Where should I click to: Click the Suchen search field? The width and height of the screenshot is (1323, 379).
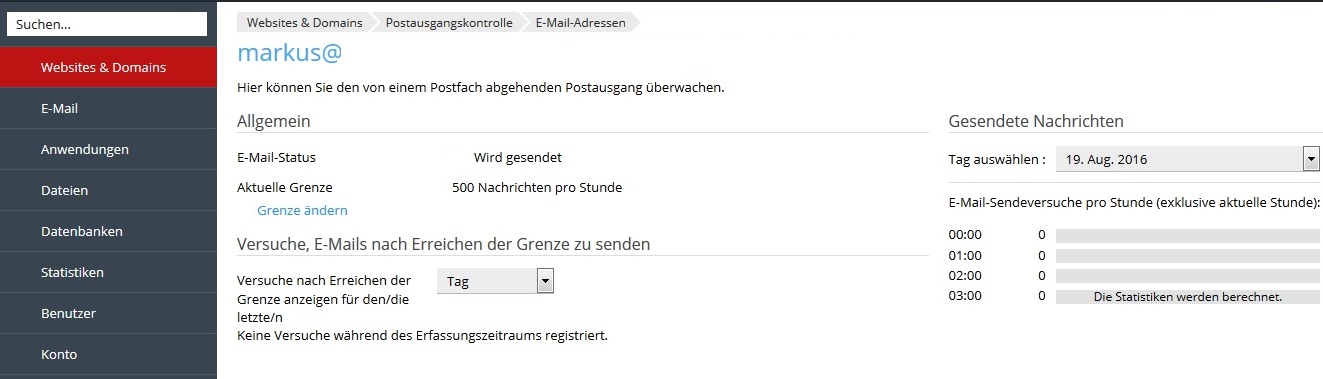click(x=107, y=24)
